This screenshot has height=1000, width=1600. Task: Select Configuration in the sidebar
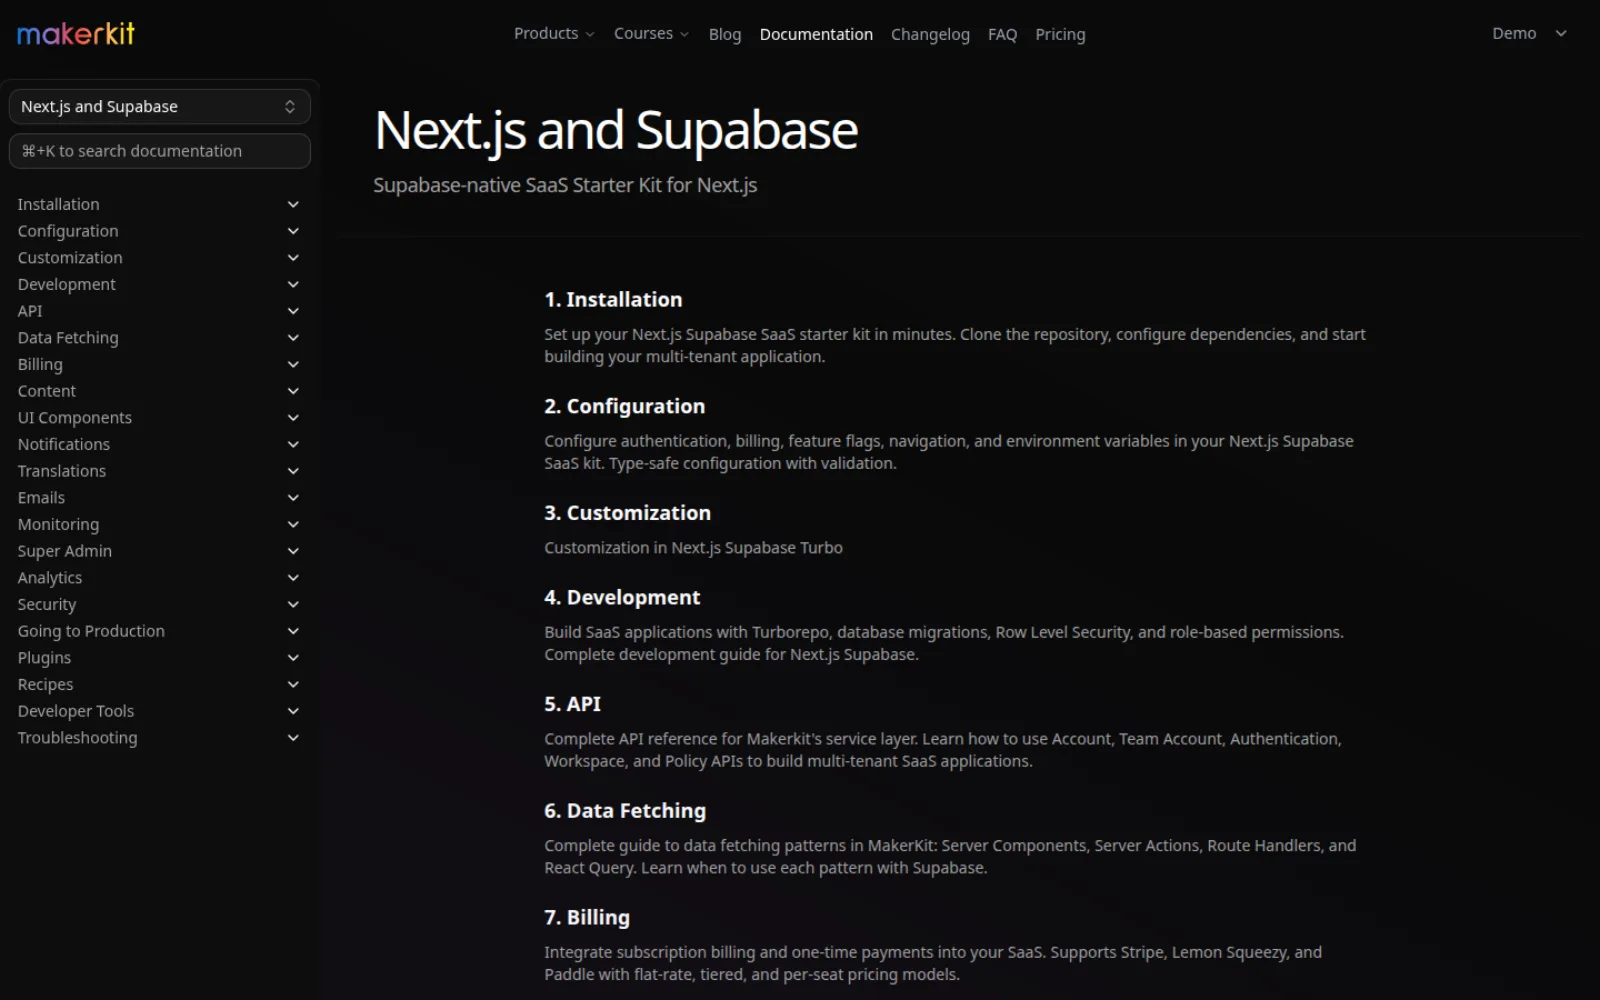point(68,231)
